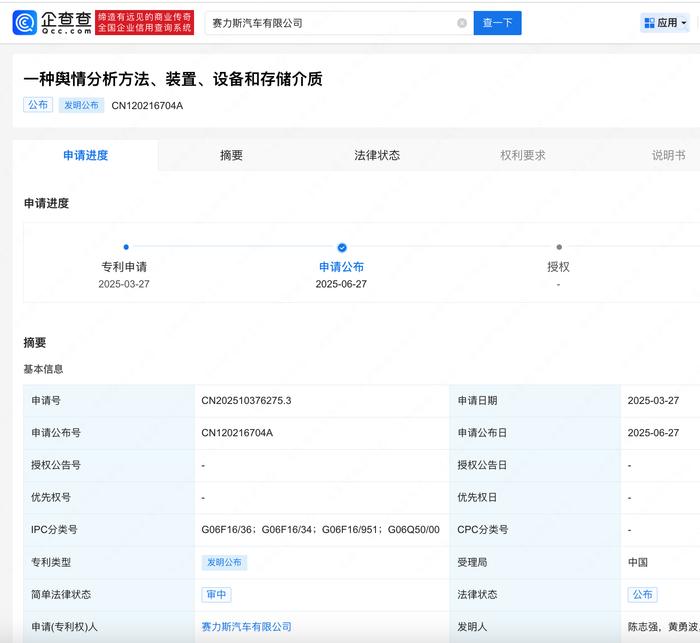Click the 应用 grid icon
Image resolution: width=700 pixels, height=643 pixels.
pos(650,23)
